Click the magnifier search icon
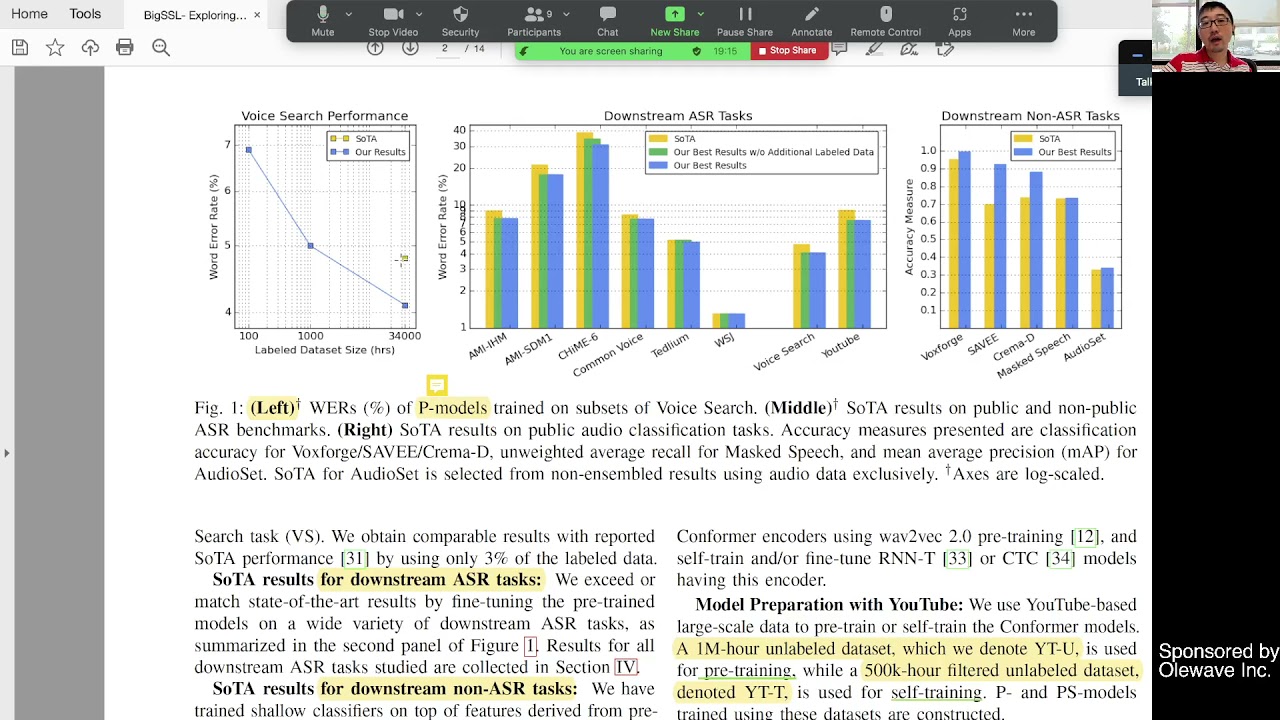Image resolution: width=1280 pixels, height=720 pixels. pos(161,47)
